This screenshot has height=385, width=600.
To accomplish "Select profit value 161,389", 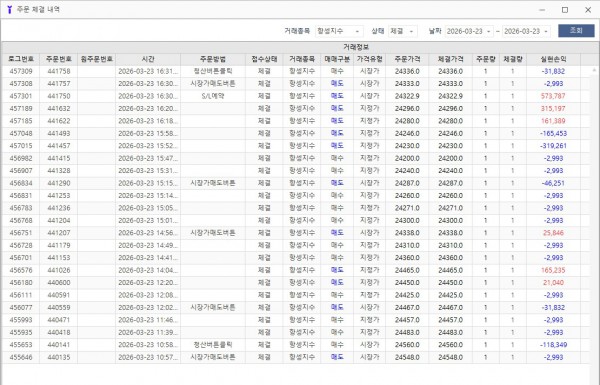I will pos(553,121).
